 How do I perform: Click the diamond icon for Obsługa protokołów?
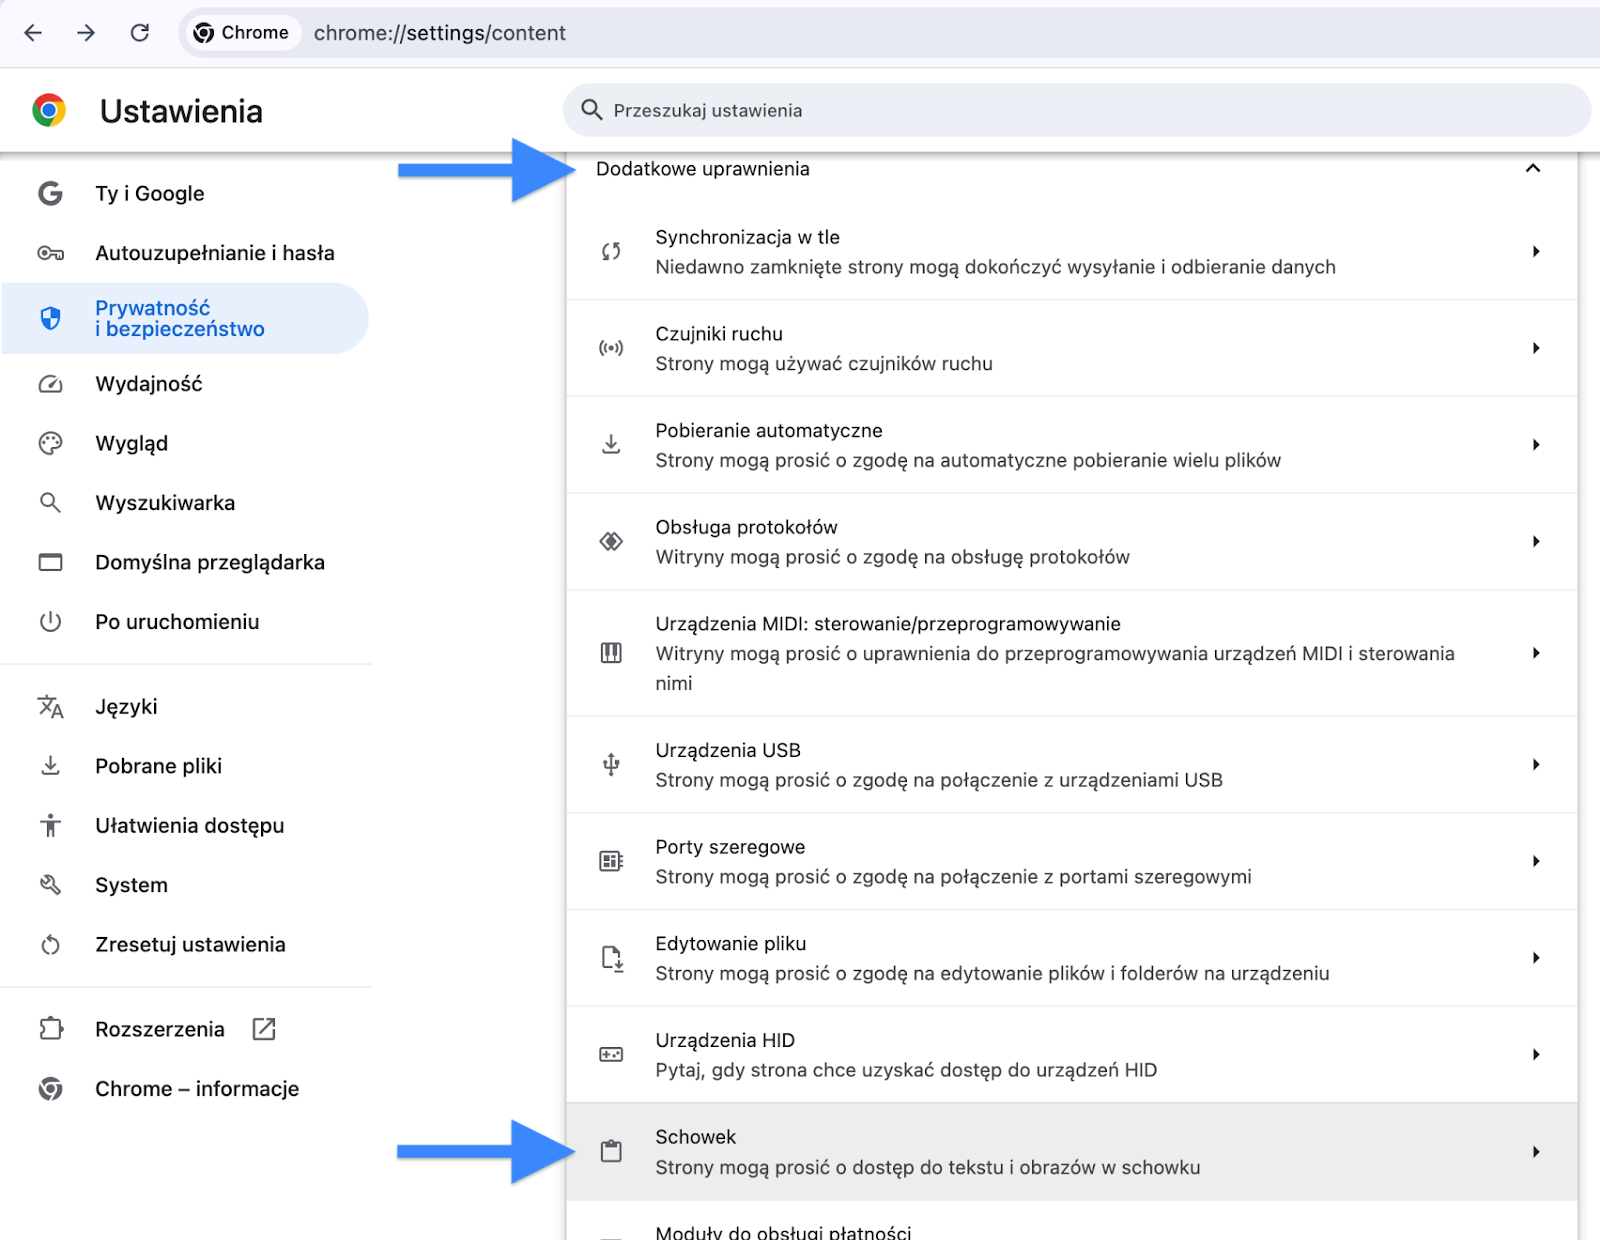(611, 541)
